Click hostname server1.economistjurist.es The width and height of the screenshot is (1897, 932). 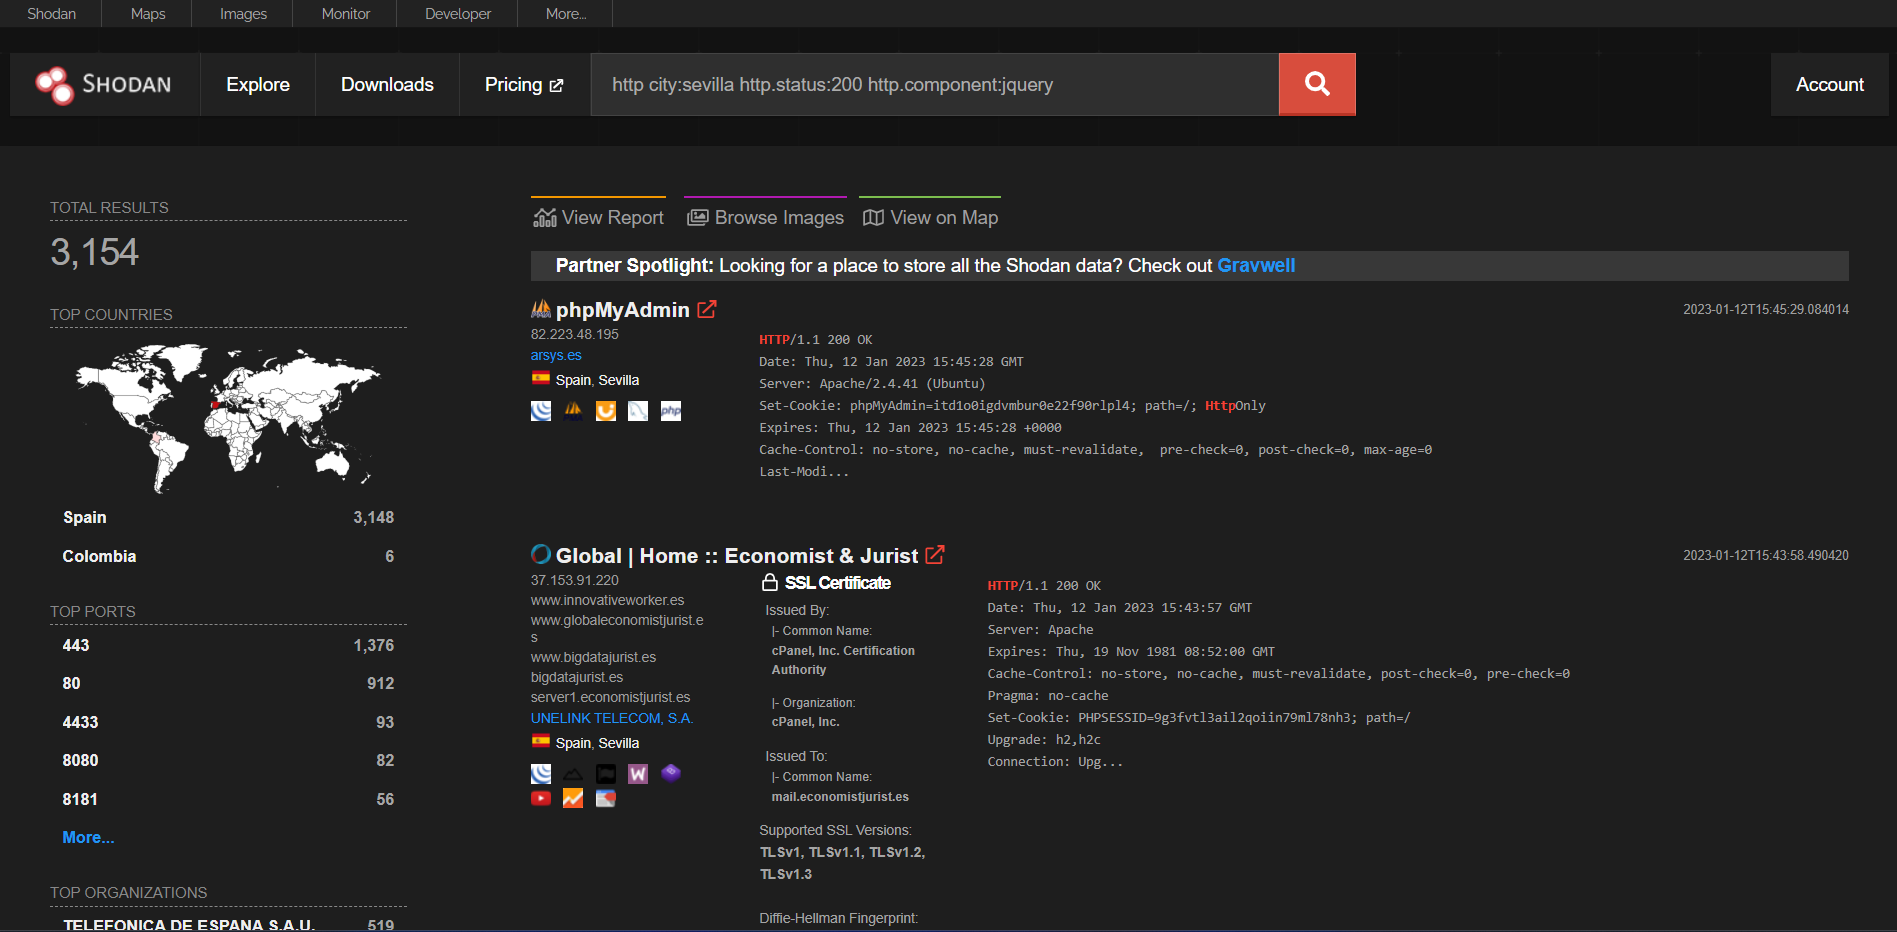point(611,697)
